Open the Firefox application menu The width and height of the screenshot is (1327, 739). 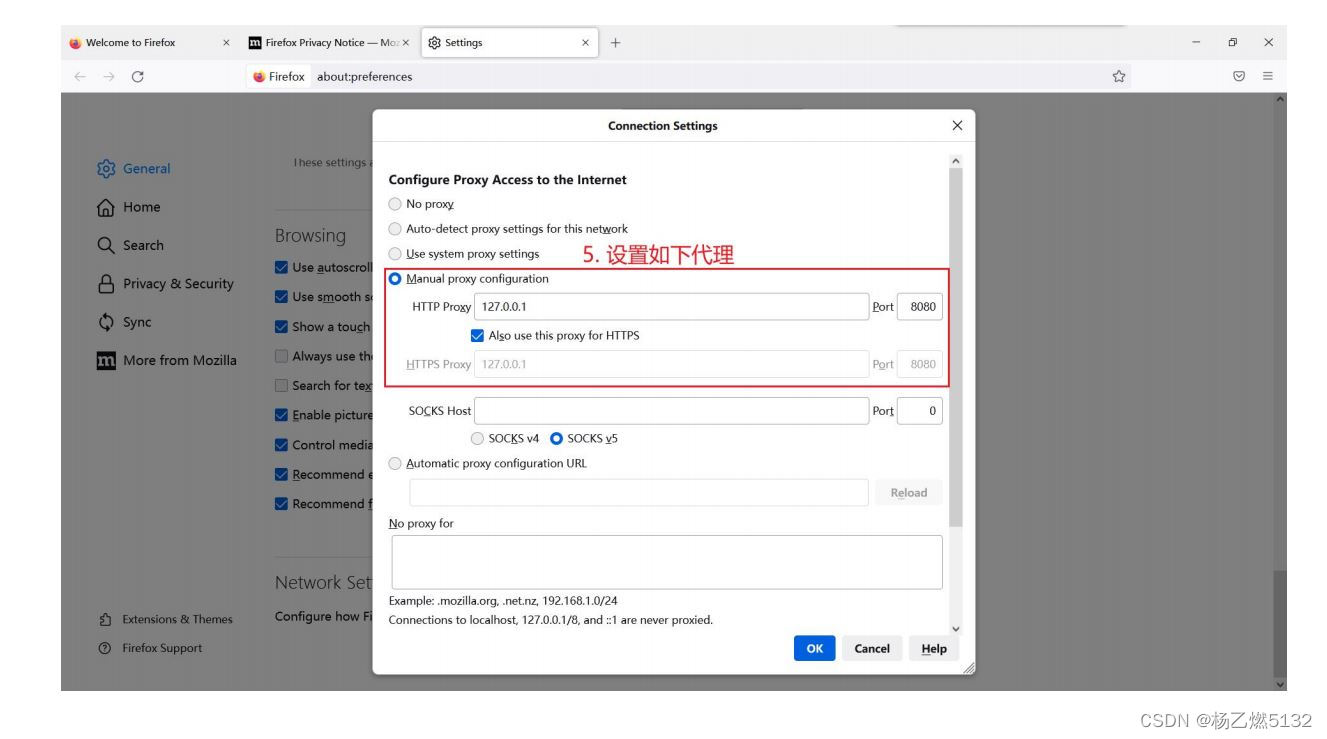[x=1268, y=76]
